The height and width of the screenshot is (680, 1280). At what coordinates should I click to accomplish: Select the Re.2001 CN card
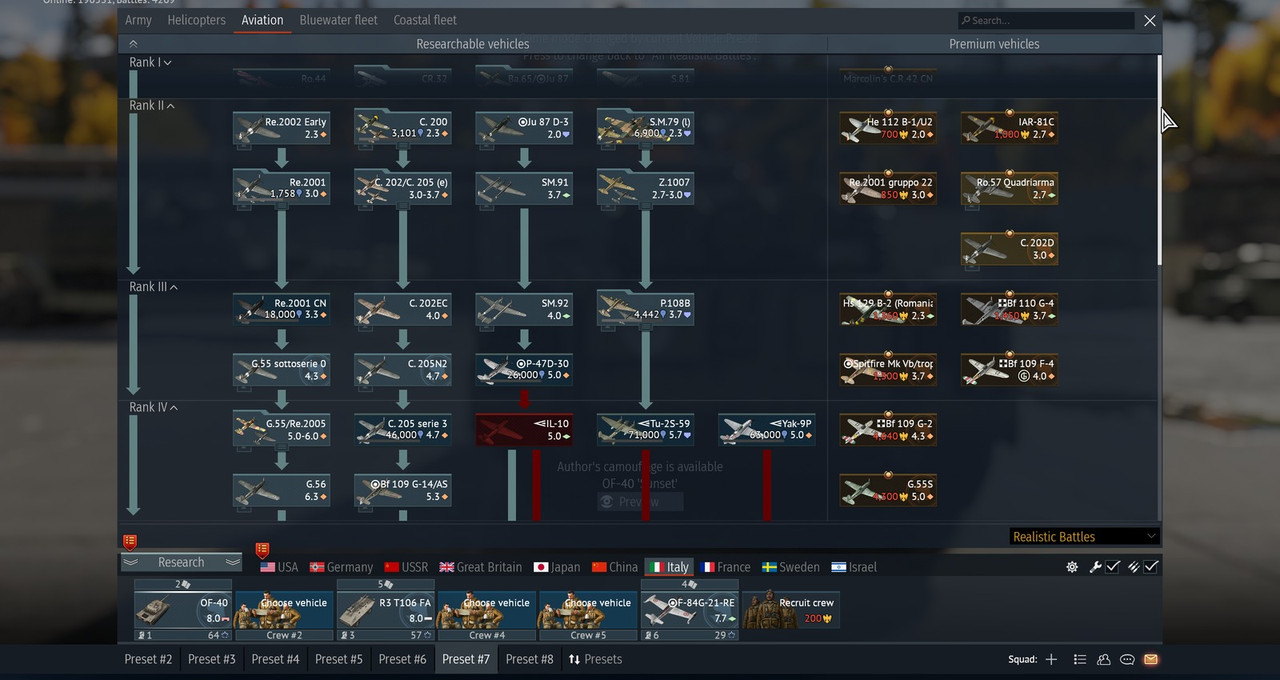(x=281, y=309)
